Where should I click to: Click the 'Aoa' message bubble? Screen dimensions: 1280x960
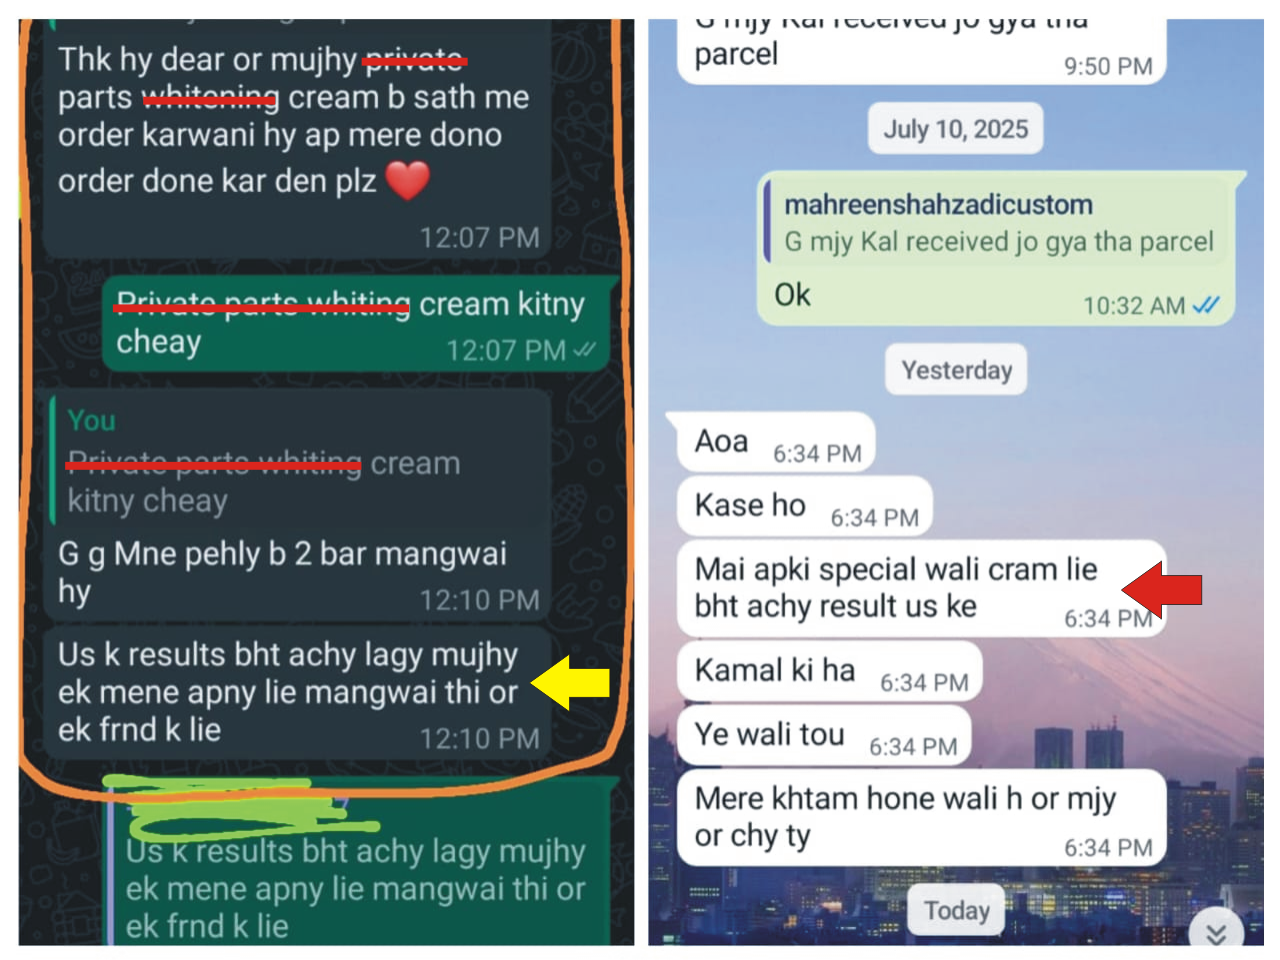(775, 442)
